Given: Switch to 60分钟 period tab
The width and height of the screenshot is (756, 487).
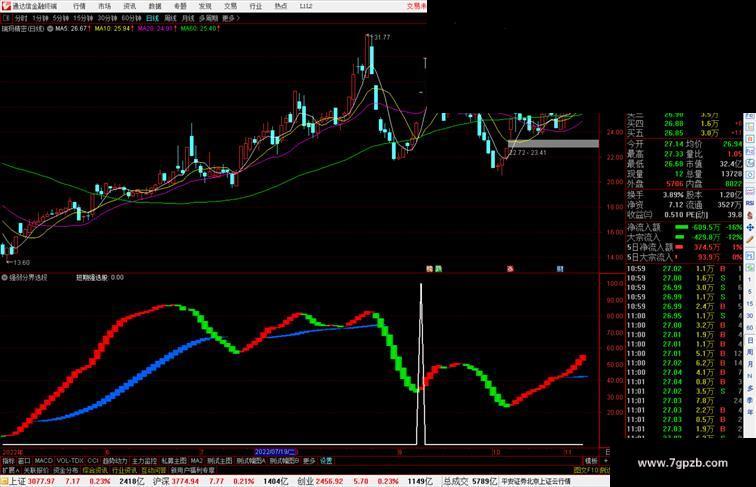Looking at the screenshot, I should point(131,18).
